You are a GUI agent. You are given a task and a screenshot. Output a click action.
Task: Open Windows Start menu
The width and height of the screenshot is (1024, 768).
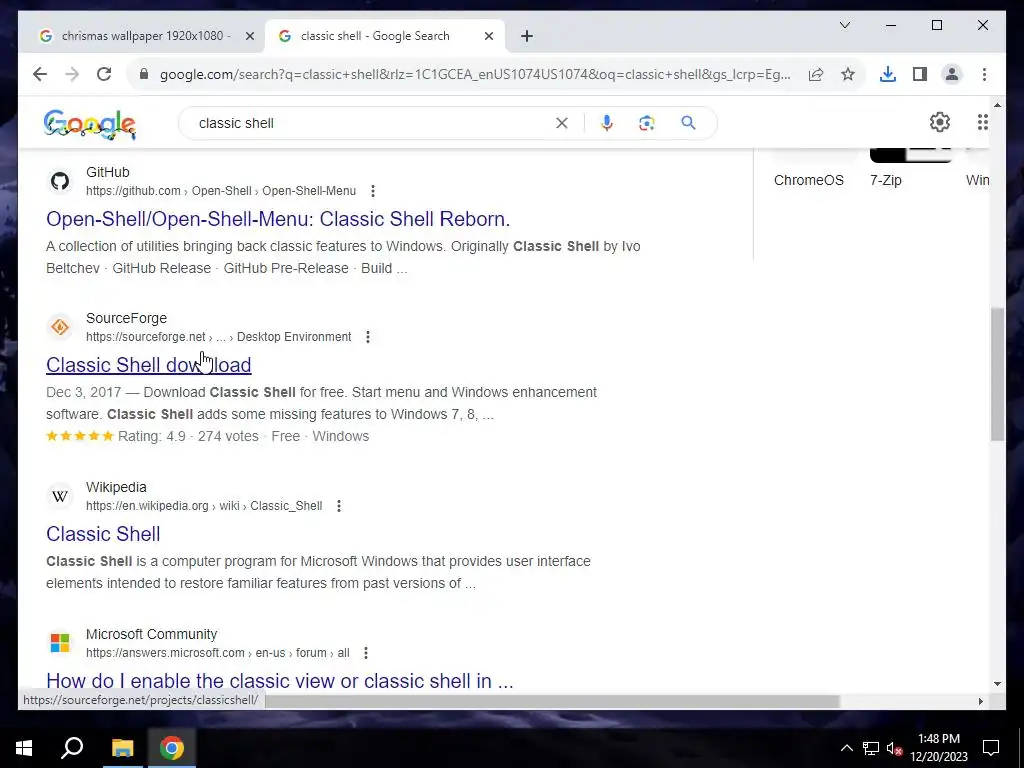coord(24,748)
